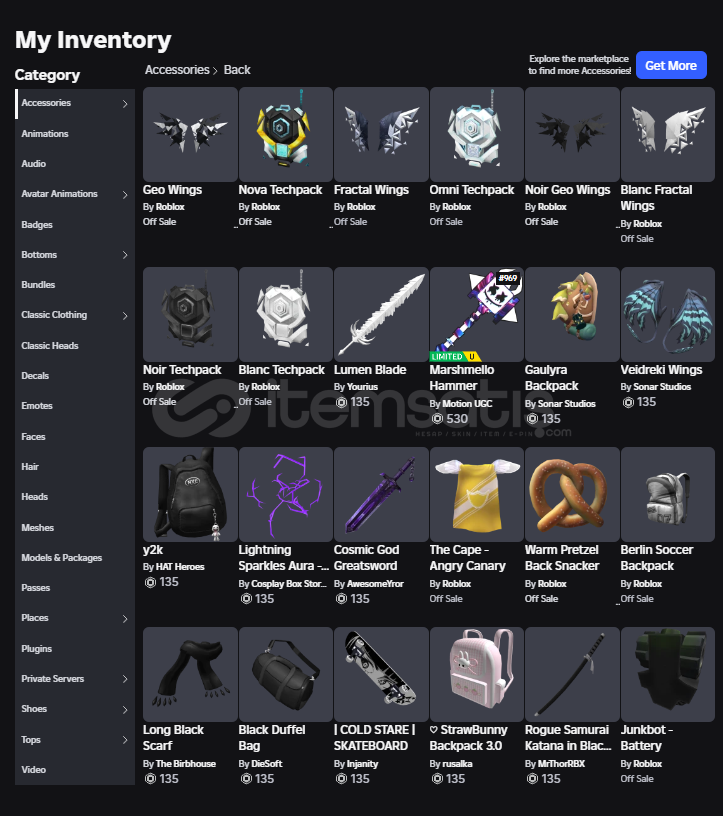
Task: Select the Models & Packages category
Action: pyautogui.click(x=61, y=557)
